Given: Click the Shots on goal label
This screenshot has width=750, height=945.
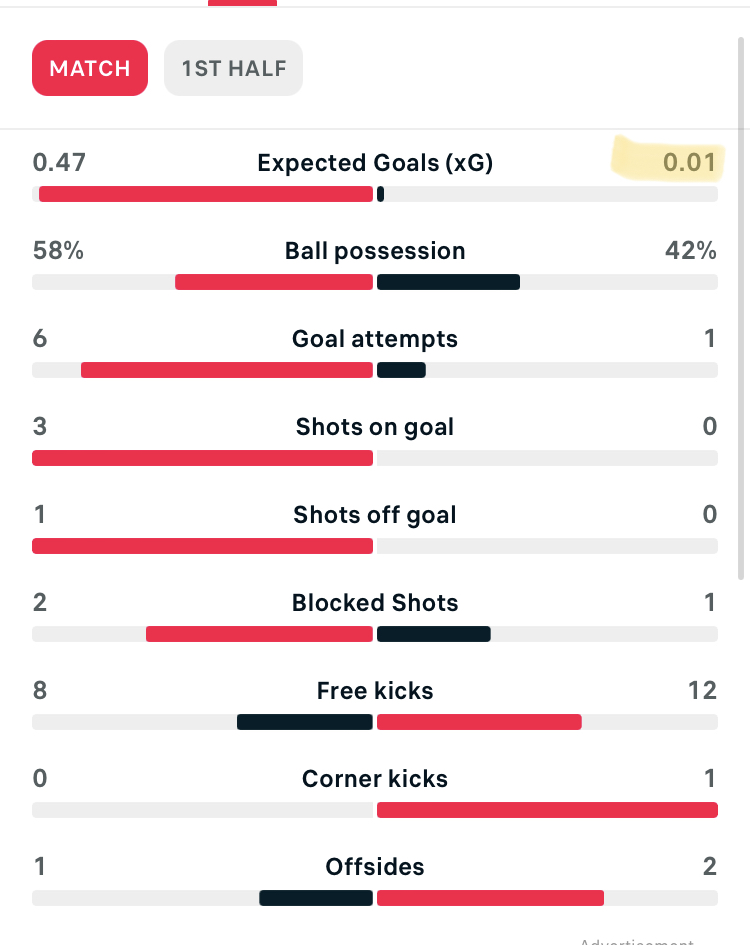Looking at the screenshot, I should tap(375, 427).
